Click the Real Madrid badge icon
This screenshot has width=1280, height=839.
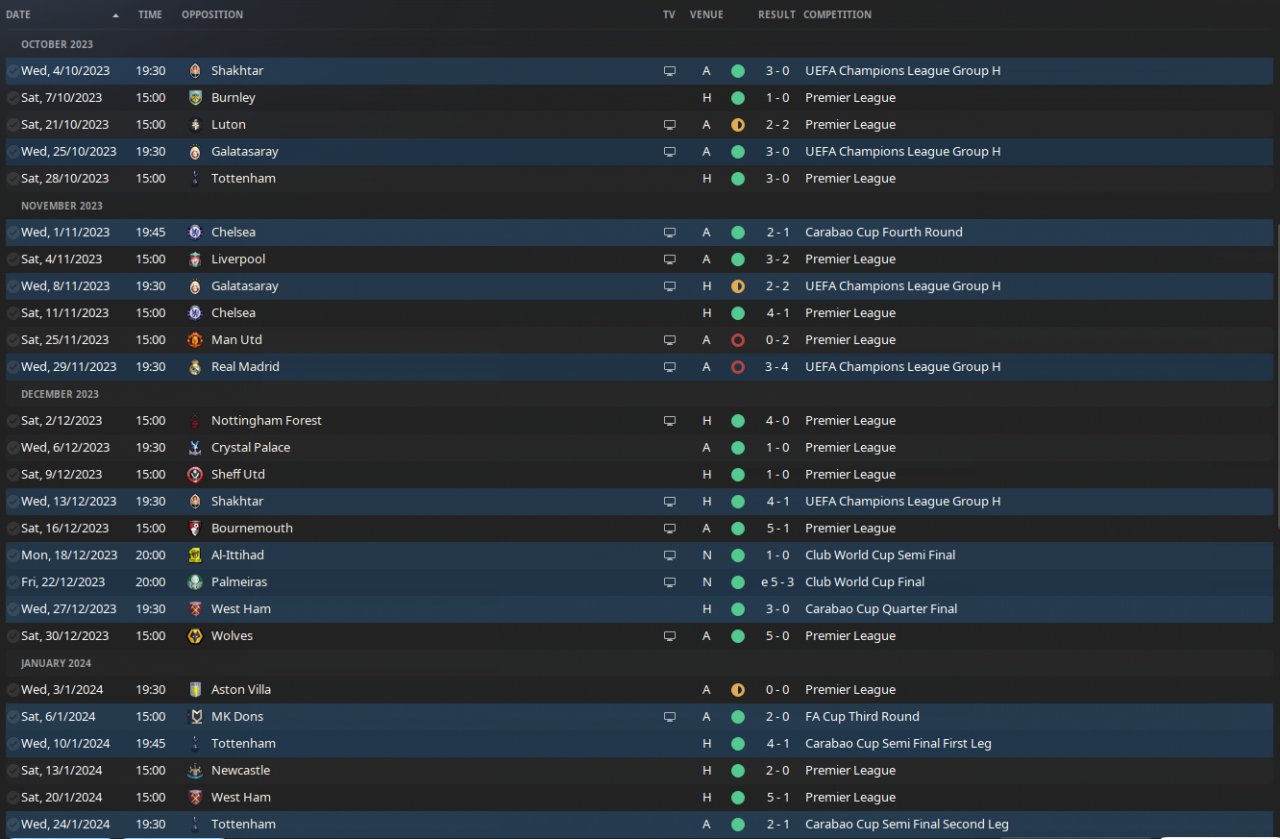(x=195, y=367)
